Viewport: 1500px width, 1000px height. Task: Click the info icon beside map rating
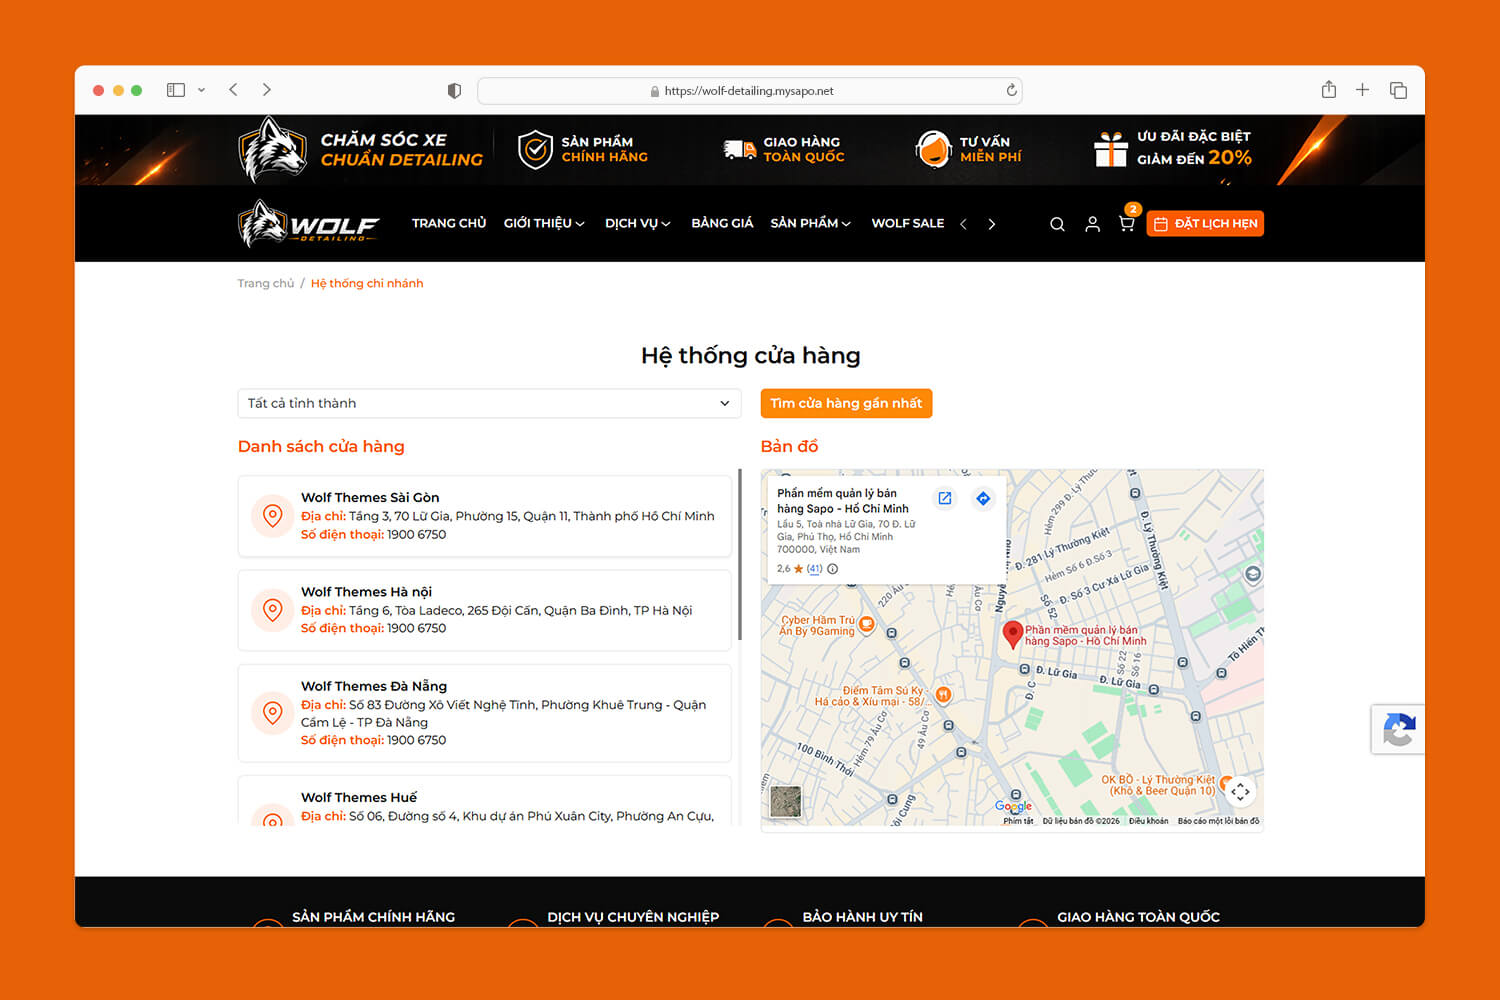[x=833, y=569]
